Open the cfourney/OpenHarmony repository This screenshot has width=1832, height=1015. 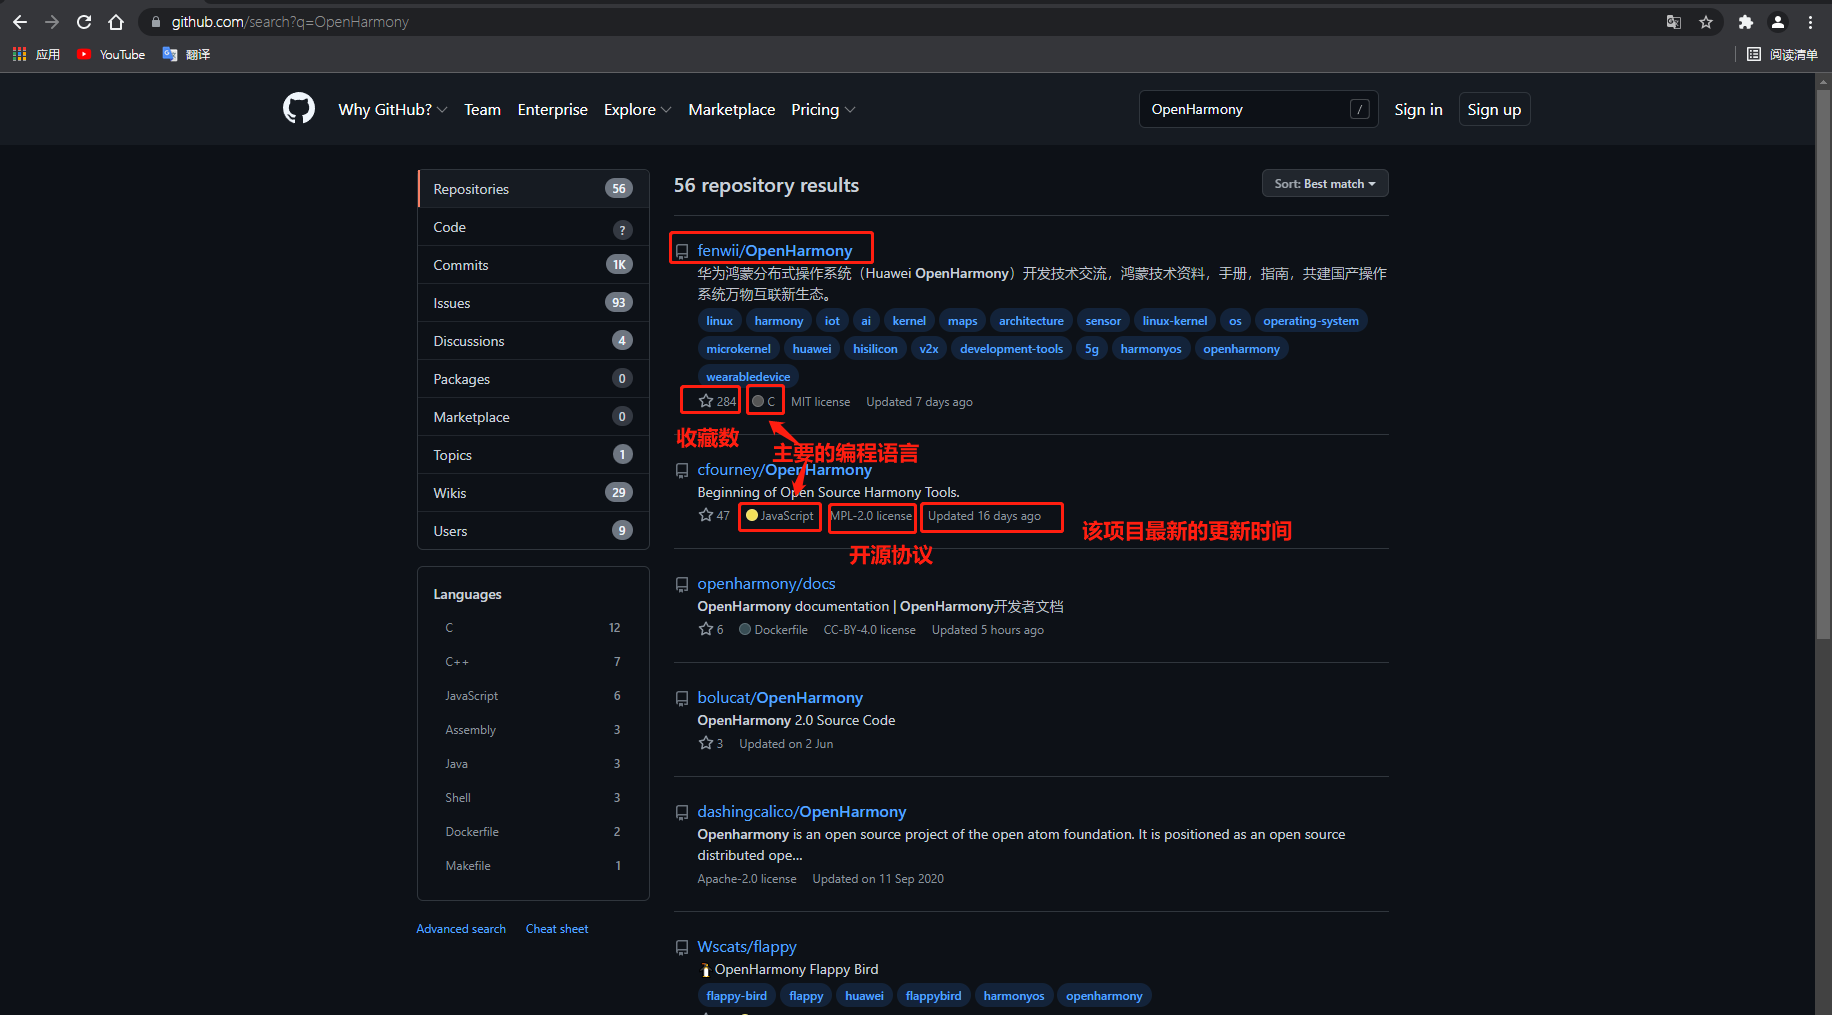point(784,469)
